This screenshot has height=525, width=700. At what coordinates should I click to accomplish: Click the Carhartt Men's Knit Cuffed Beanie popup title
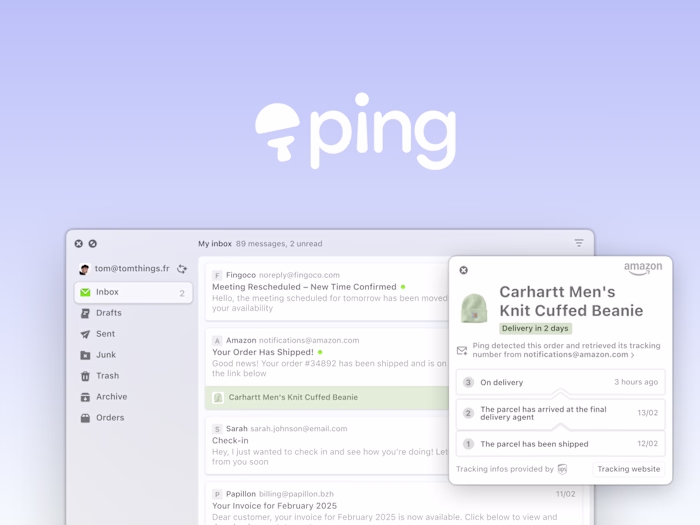pyautogui.click(x=571, y=301)
